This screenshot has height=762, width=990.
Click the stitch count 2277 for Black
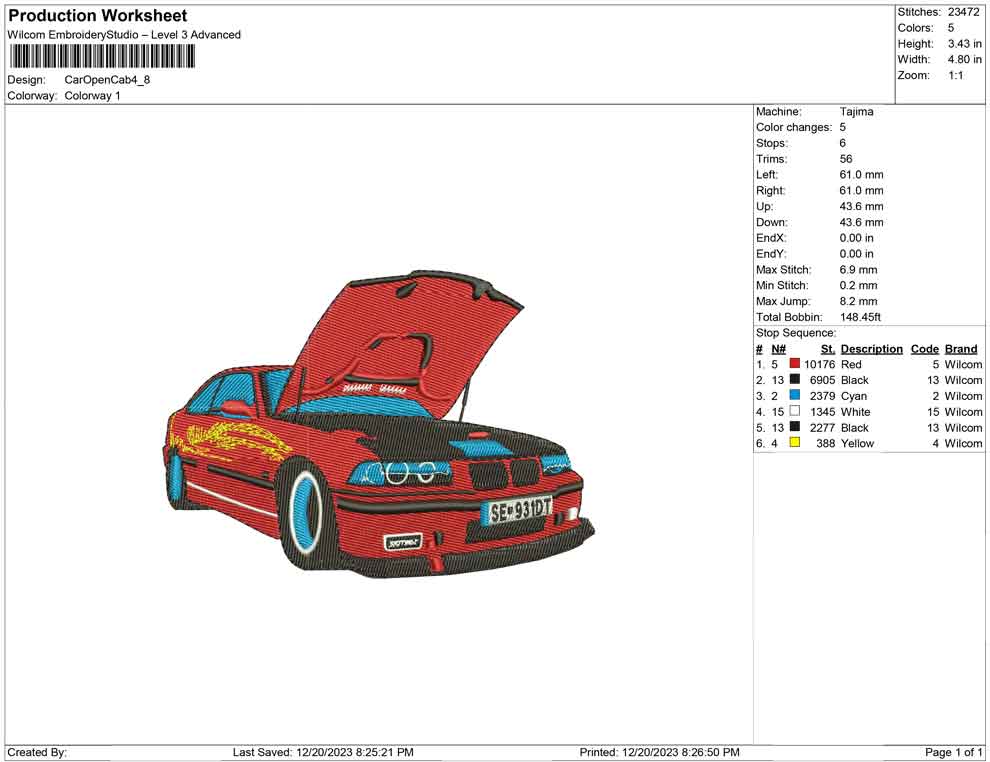[823, 427]
